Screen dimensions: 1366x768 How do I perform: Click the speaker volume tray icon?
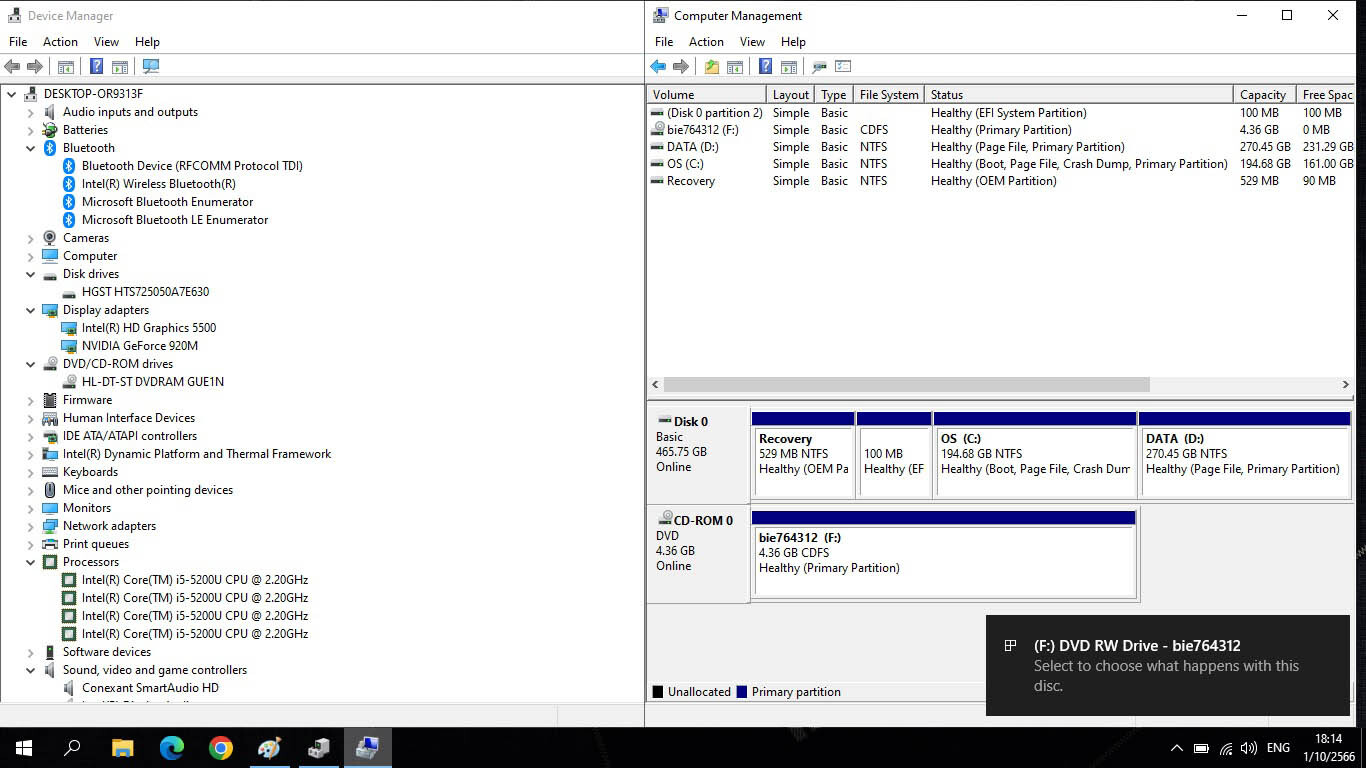click(1248, 748)
